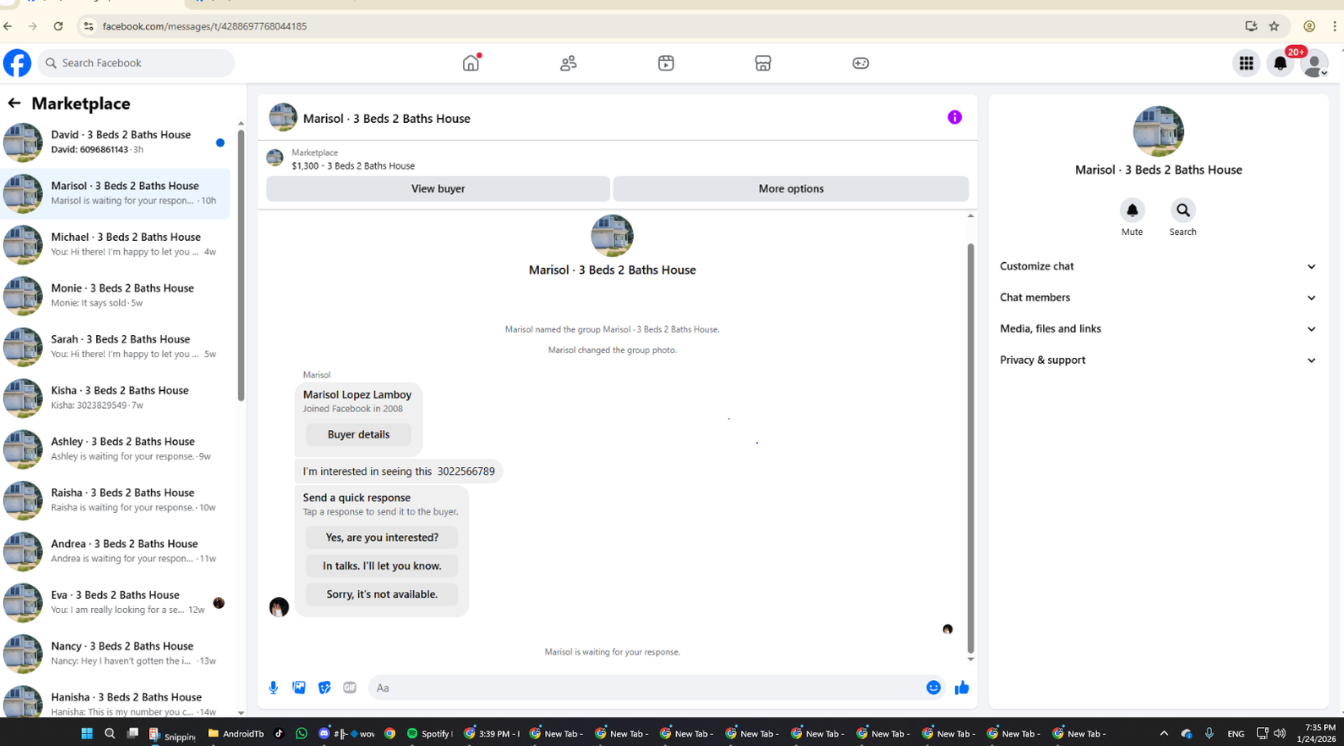The height and width of the screenshot is (746, 1344).
Task: Send a voice clip with the microphone icon
Action: (x=273, y=688)
